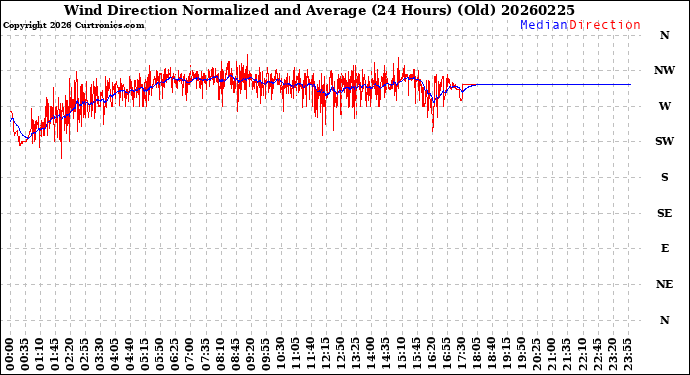The image size is (690, 375).
Task: Click the 07:35 time label
Action: pos(205,354)
